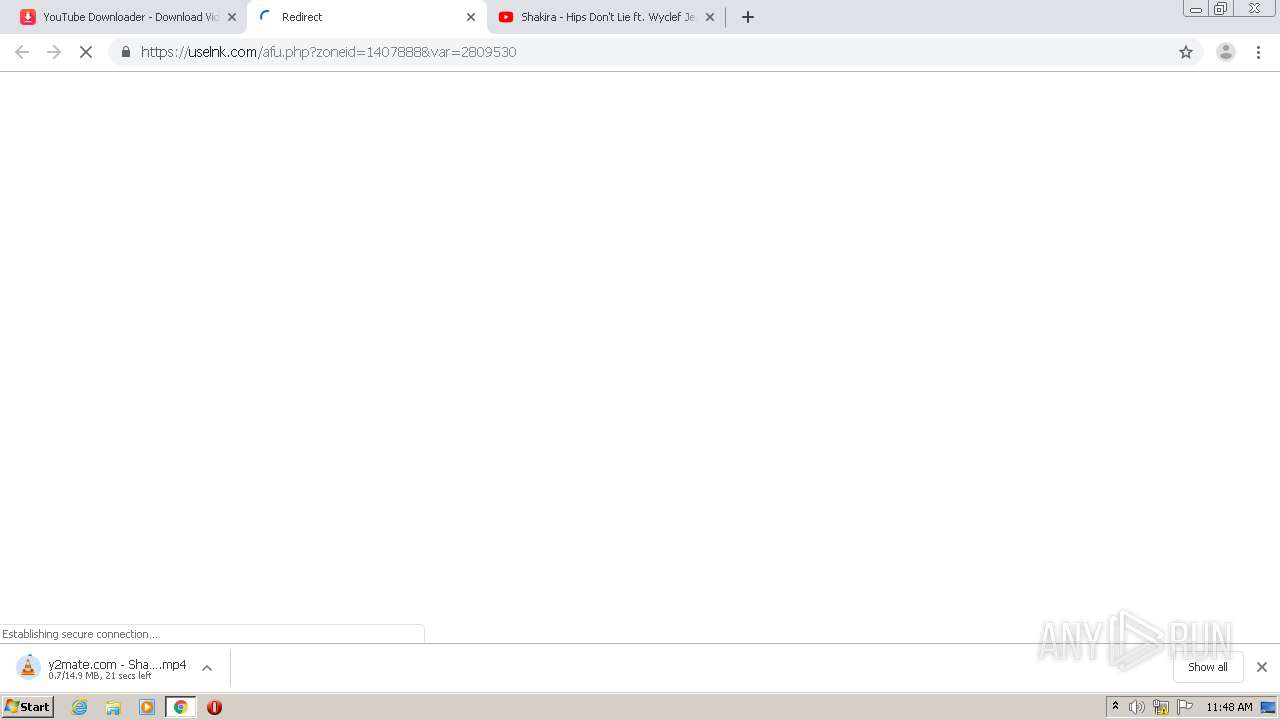Switch to Shakira Hips Don't Lie tab
Screen dimensions: 1280x720
(x=607, y=17)
